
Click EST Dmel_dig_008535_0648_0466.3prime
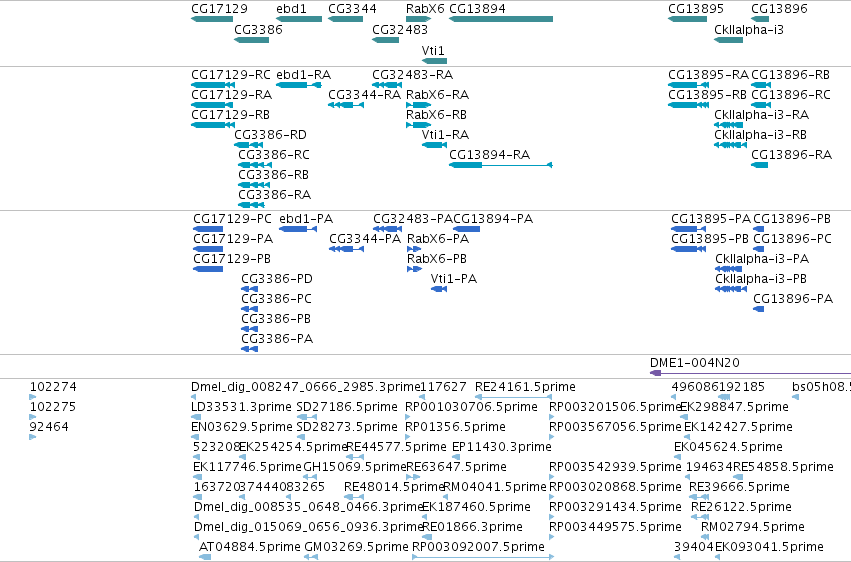click(197, 517)
